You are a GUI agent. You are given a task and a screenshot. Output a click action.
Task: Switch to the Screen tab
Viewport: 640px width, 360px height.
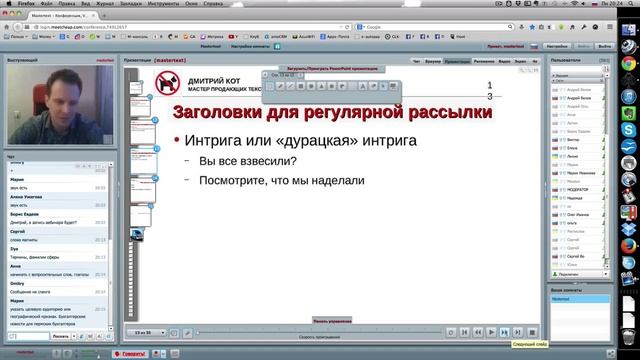point(520,61)
